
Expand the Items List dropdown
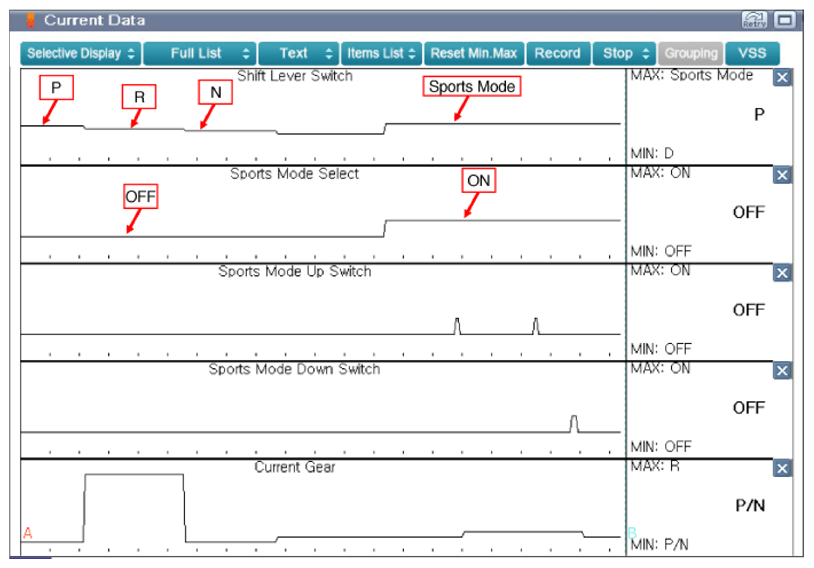point(381,53)
